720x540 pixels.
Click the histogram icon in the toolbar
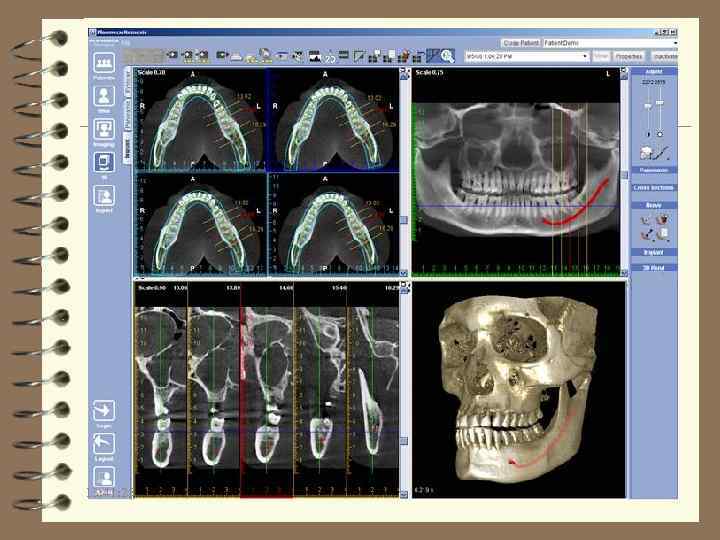[315, 56]
